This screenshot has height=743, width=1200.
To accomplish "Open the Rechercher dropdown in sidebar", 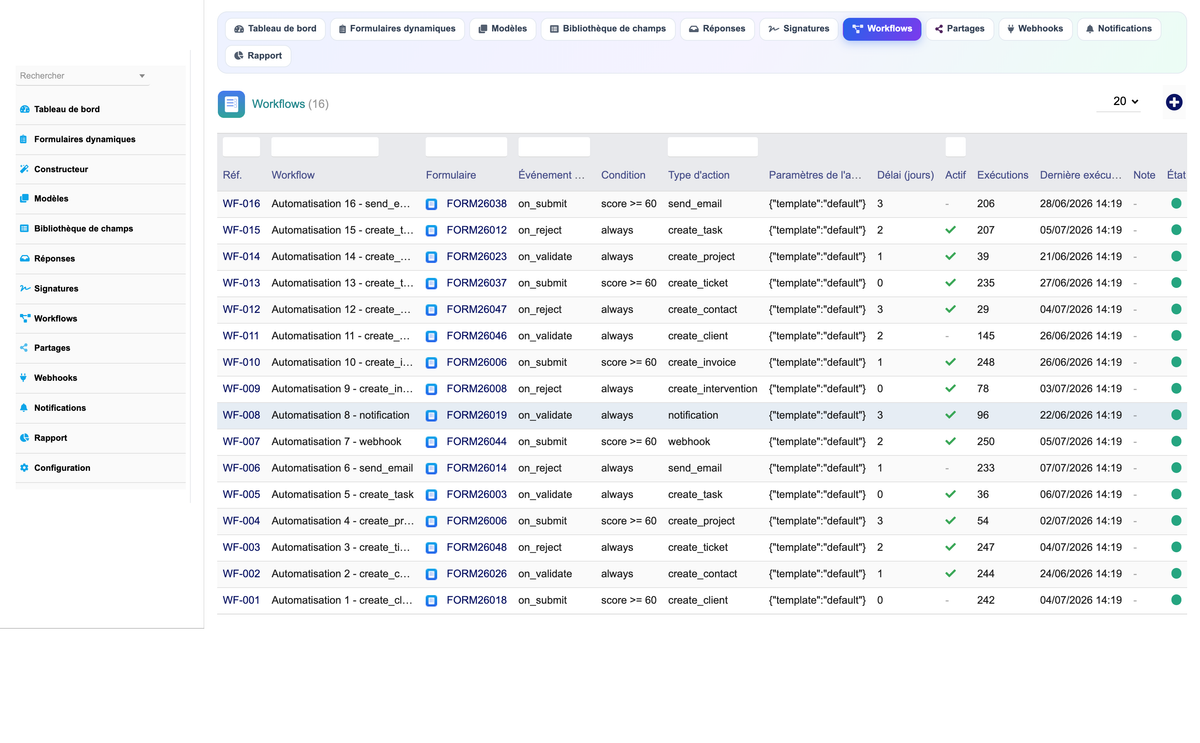I will (82, 76).
